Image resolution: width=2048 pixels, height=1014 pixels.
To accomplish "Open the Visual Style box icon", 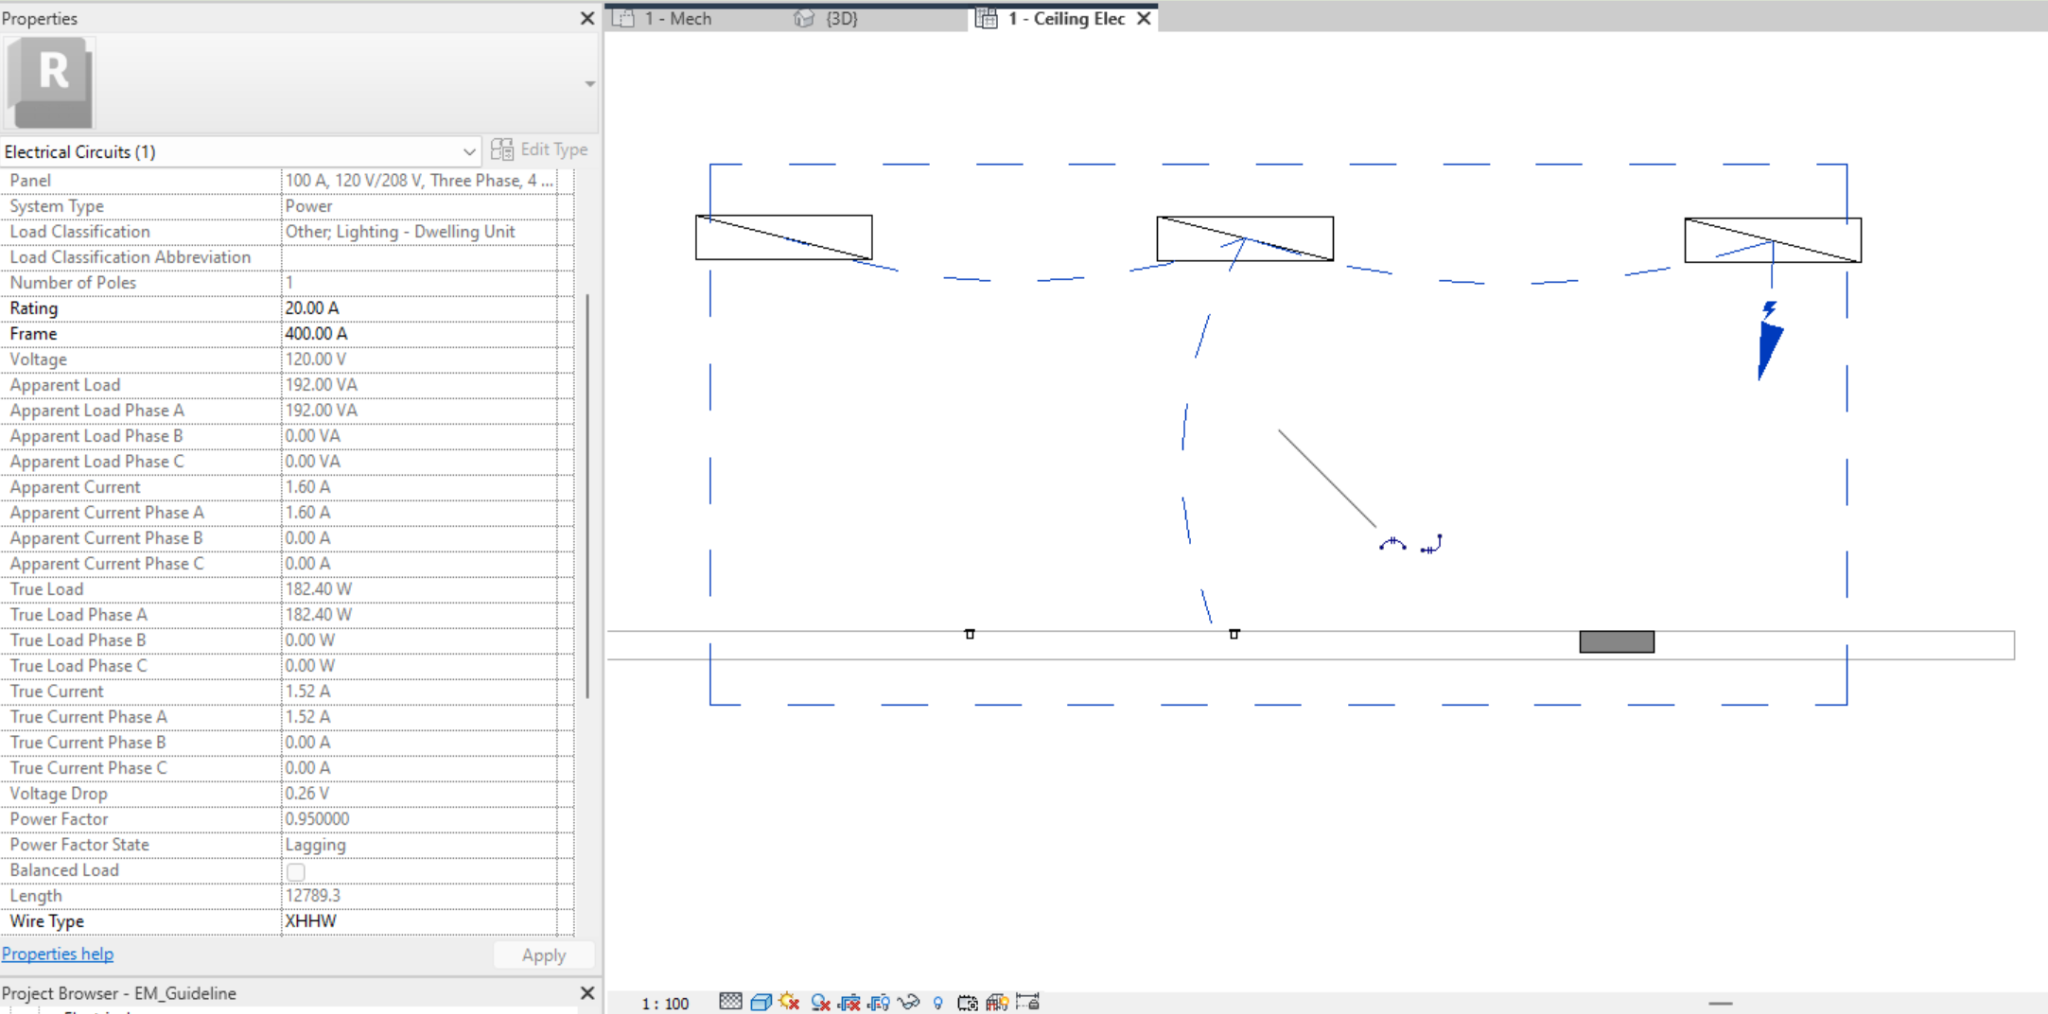I will coord(760,1001).
